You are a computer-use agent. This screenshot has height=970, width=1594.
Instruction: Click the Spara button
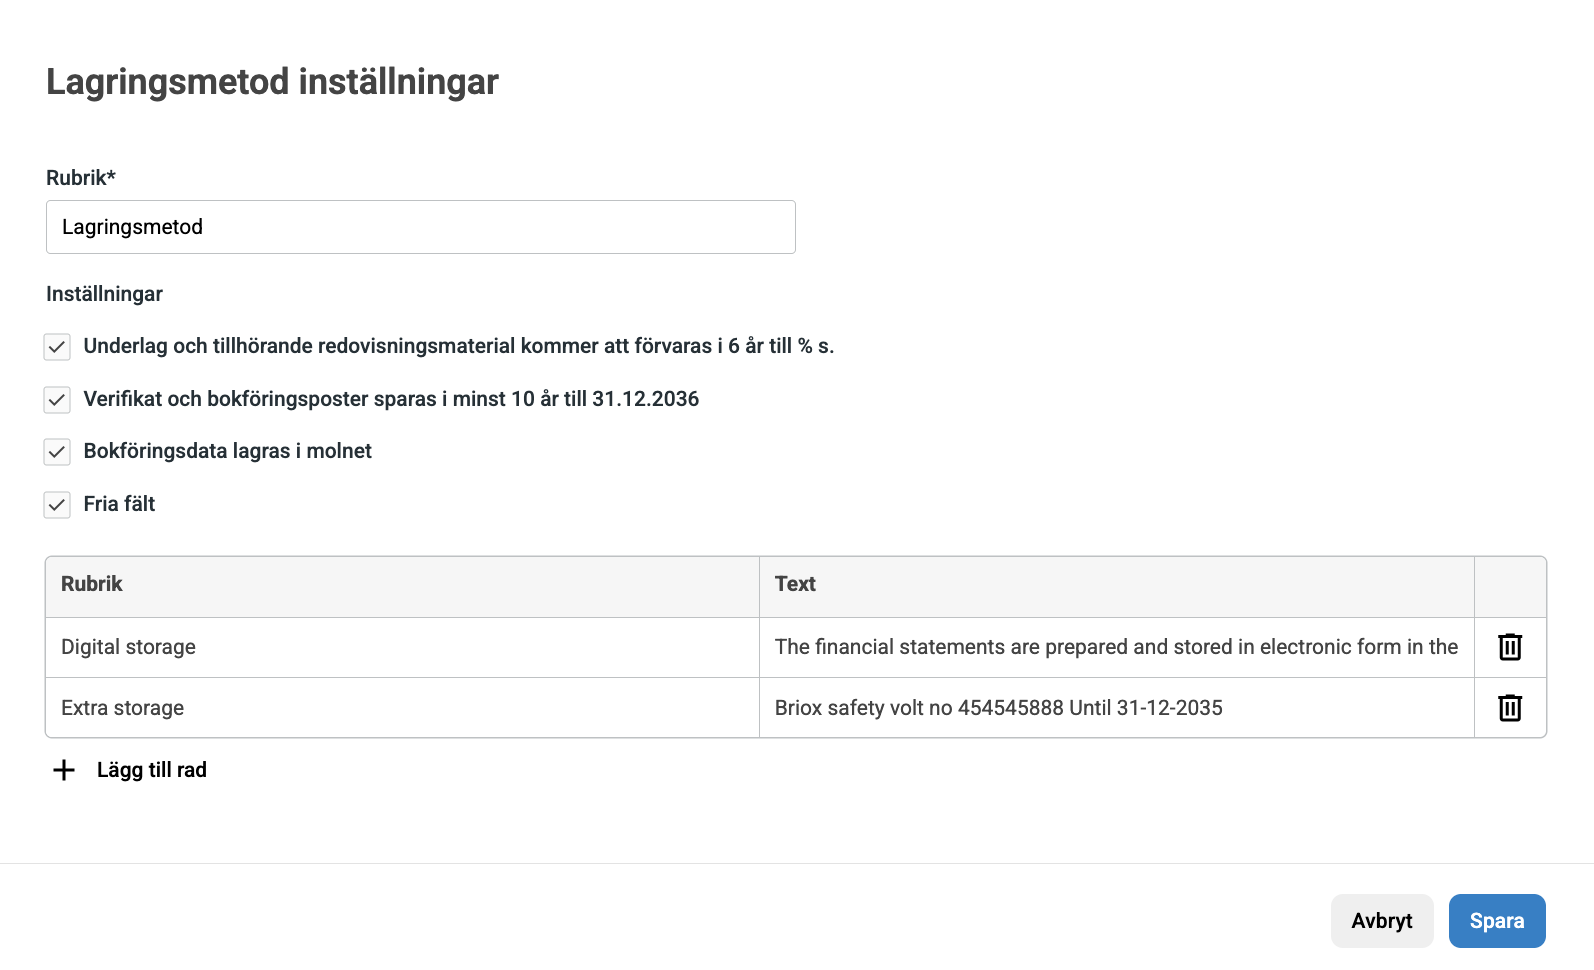pos(1496,921)
